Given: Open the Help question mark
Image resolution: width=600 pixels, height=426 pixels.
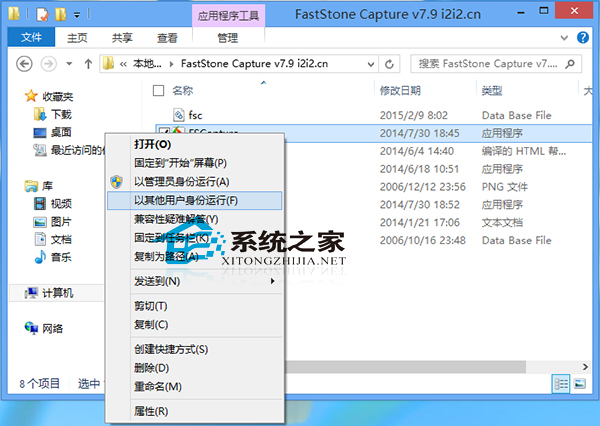Looking at the screenshot, I should pos(583,38).
